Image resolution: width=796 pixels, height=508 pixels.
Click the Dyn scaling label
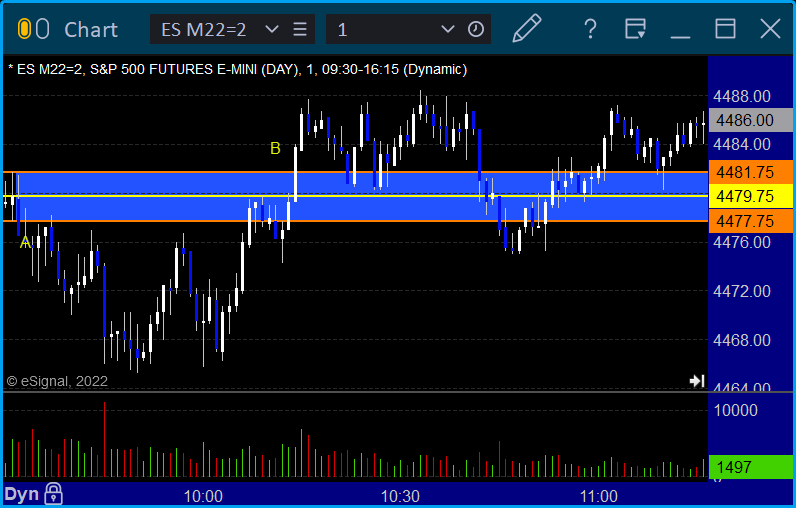point(22,494)
